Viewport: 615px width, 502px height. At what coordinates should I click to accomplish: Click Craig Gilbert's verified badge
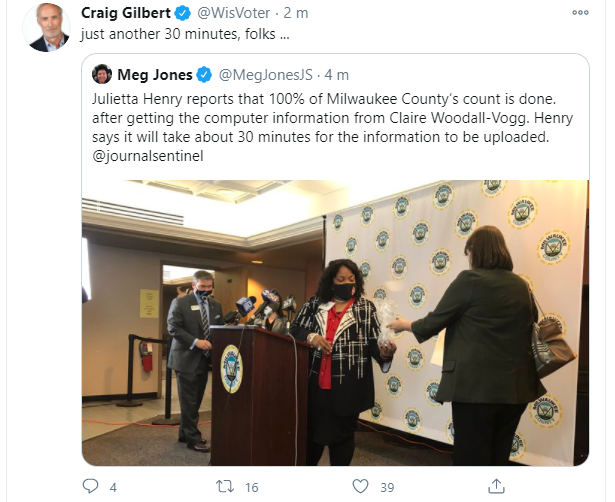coord(182,13)
